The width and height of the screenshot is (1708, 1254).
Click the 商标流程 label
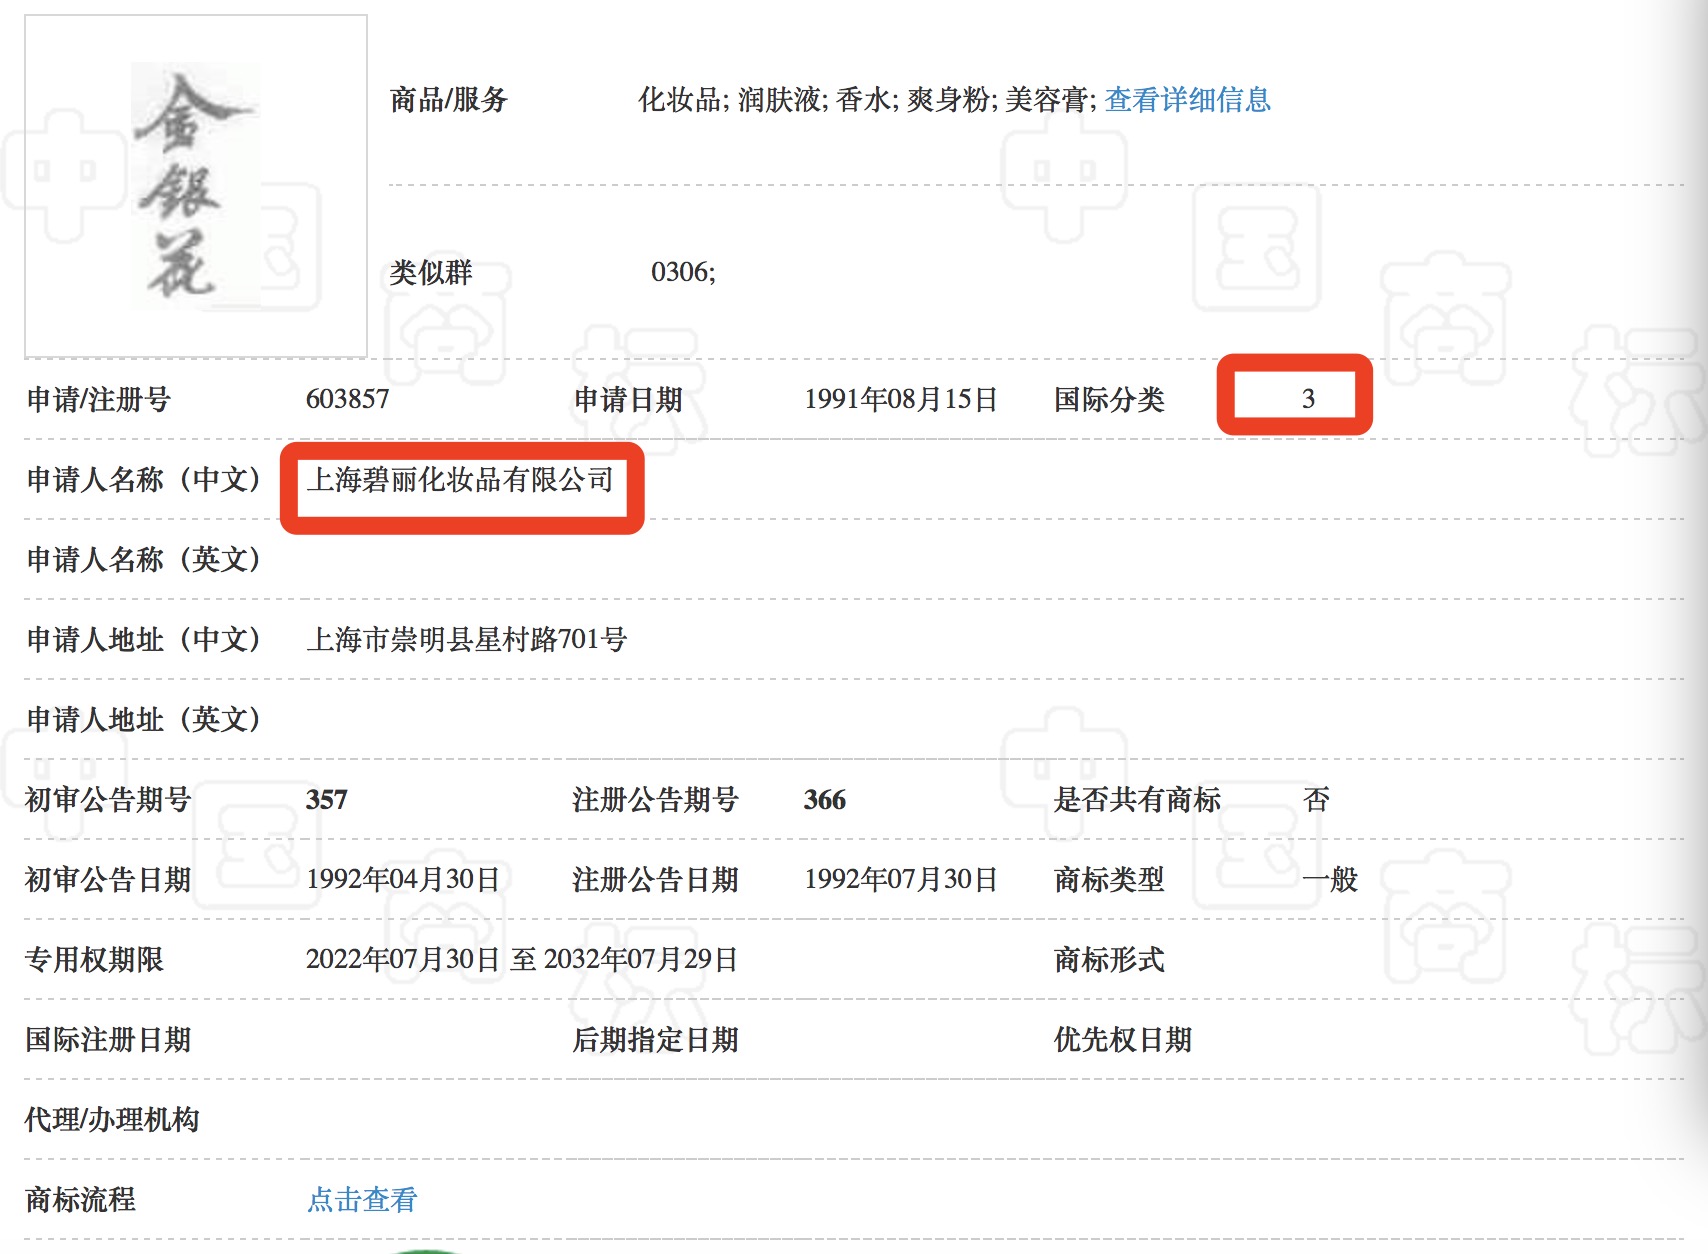(80, 1199)
